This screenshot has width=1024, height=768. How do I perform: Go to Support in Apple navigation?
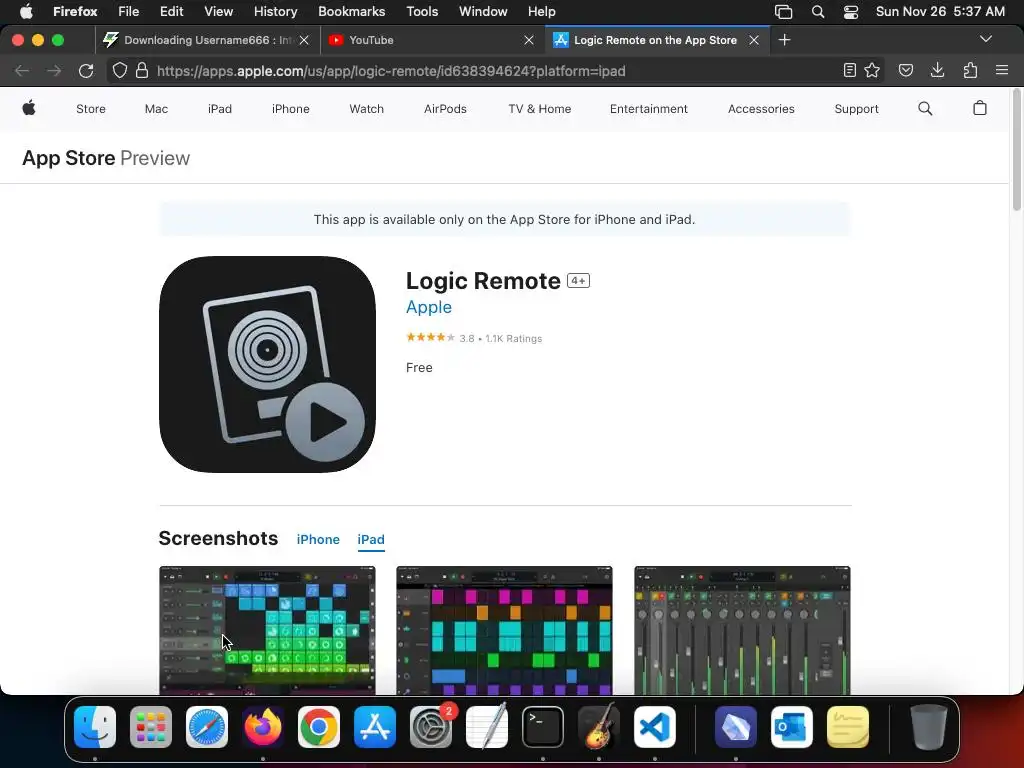click(856, 108)
